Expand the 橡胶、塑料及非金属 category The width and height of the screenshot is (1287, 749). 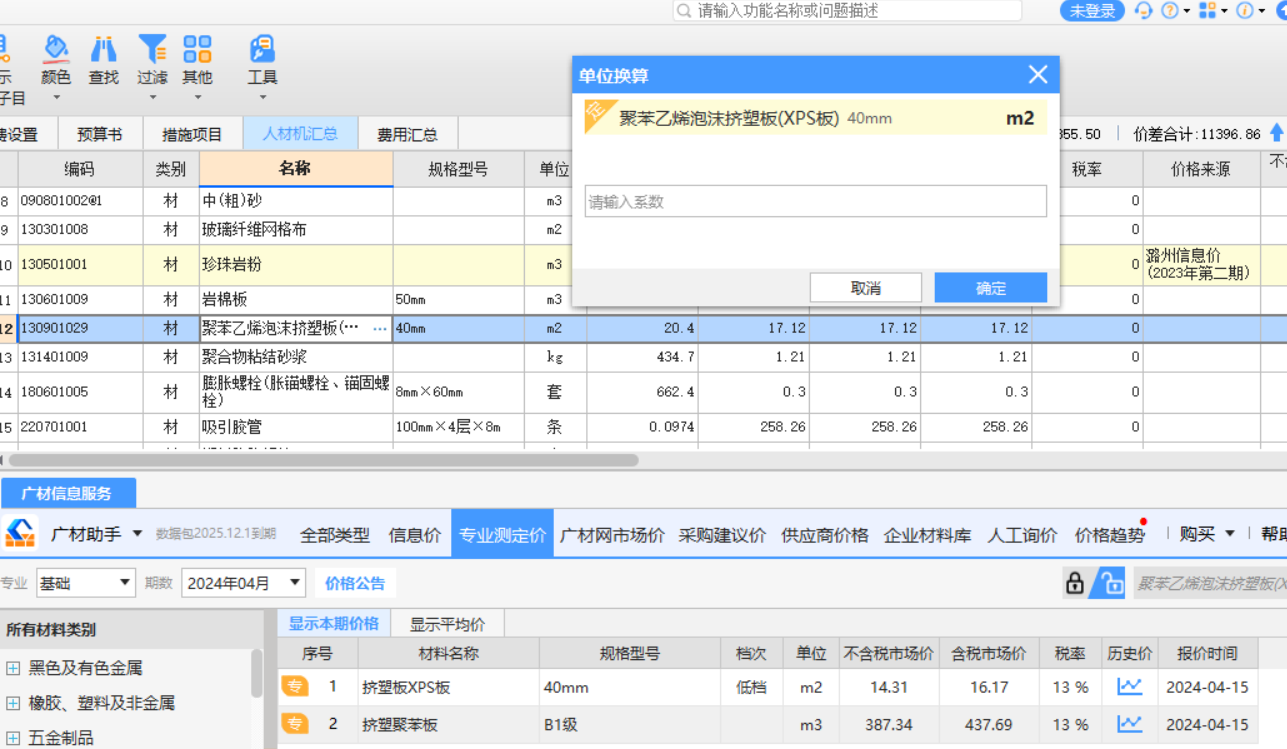click(x=13, y=703)
